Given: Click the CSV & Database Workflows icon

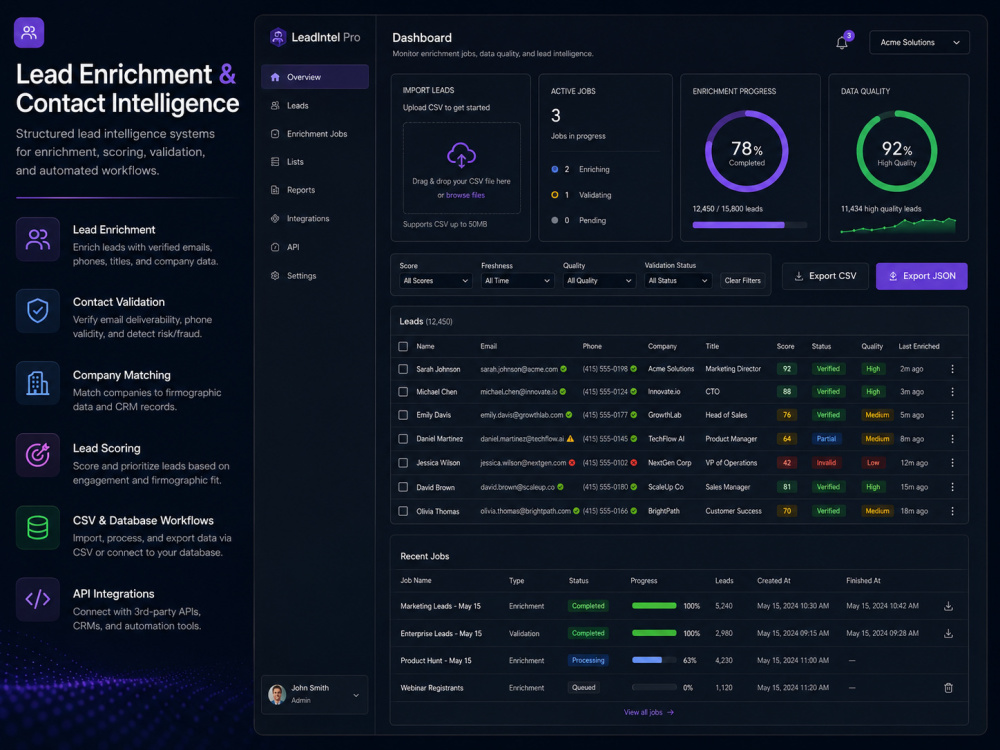Looking at the screenshot, I should click(x=38, y=527).
